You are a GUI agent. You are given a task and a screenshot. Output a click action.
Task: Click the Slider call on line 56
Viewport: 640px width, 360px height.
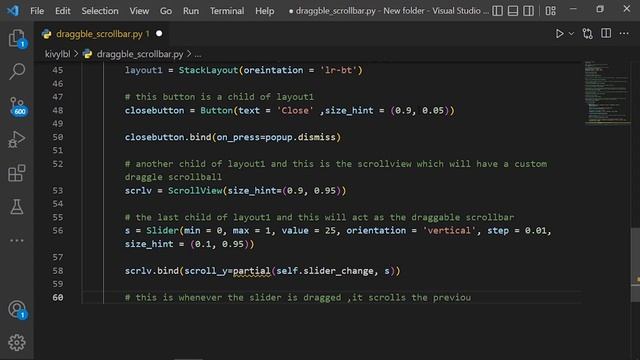click(162, 231)
